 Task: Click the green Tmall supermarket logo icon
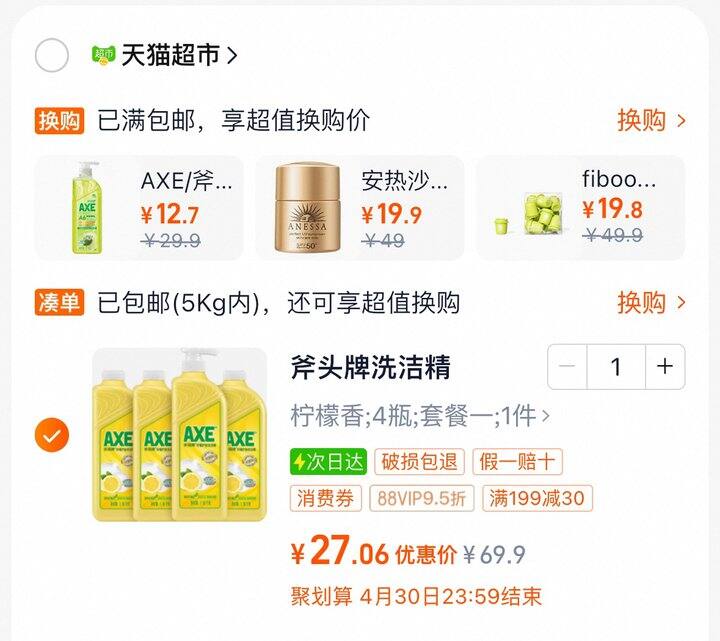tap(104, 55)
